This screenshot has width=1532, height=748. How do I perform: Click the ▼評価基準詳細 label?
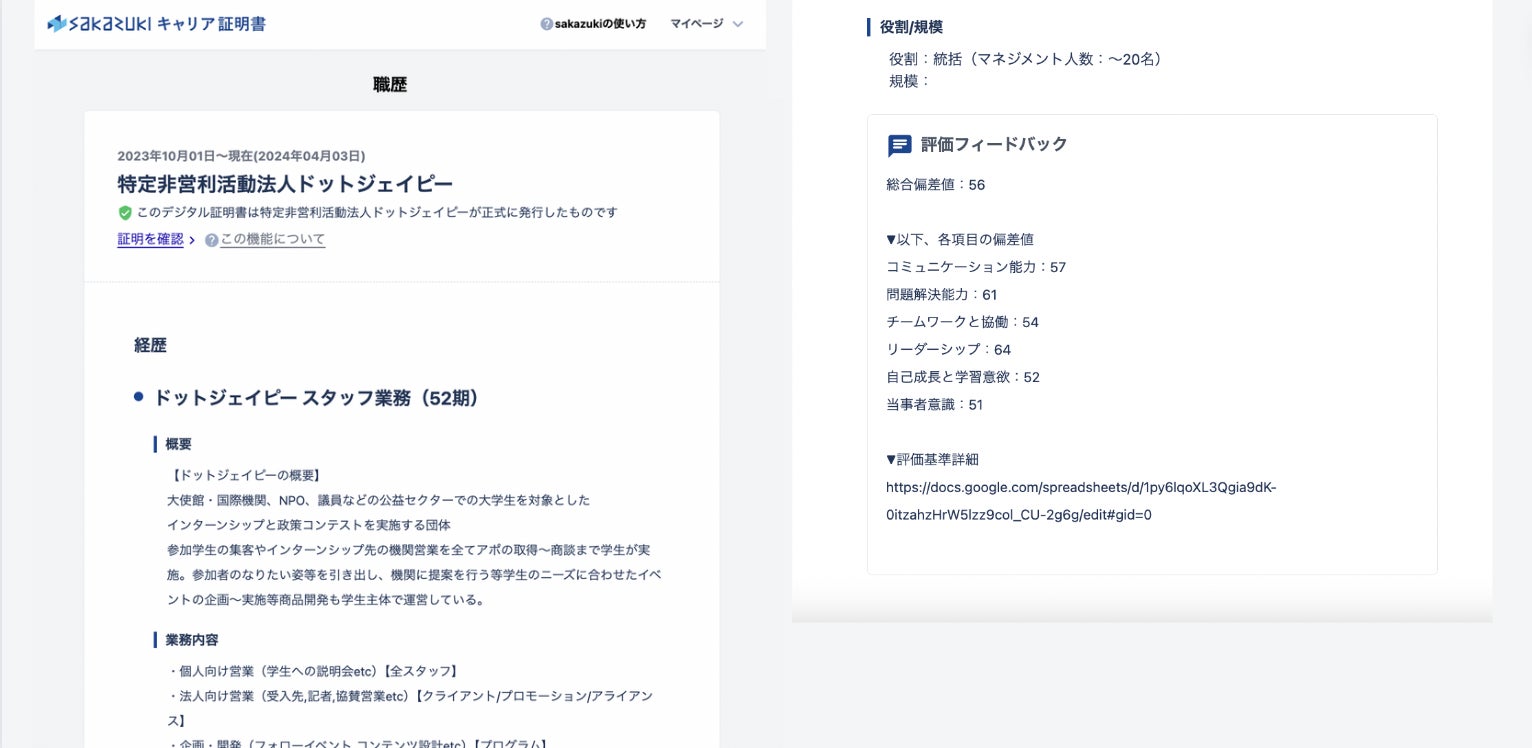(x=933, y=460)
